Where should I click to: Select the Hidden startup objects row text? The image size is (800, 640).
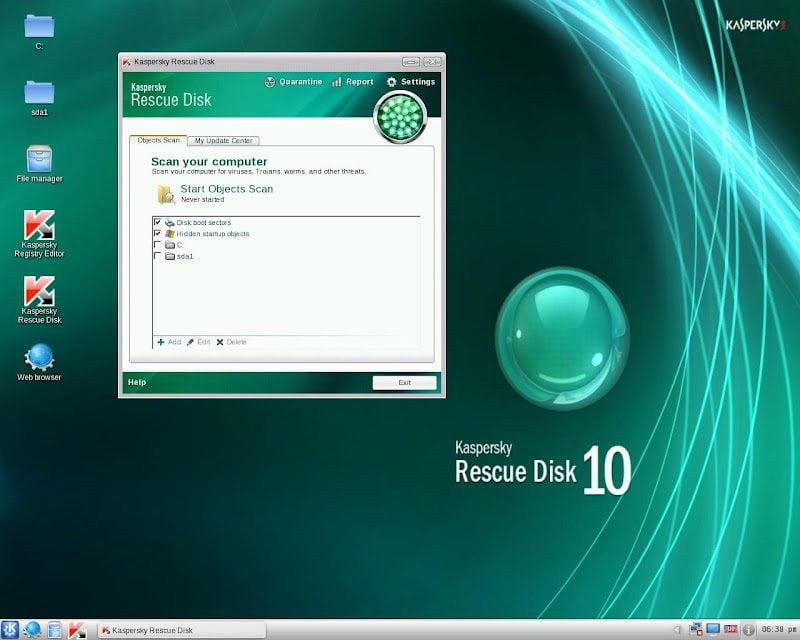click(x=213, y=234)
